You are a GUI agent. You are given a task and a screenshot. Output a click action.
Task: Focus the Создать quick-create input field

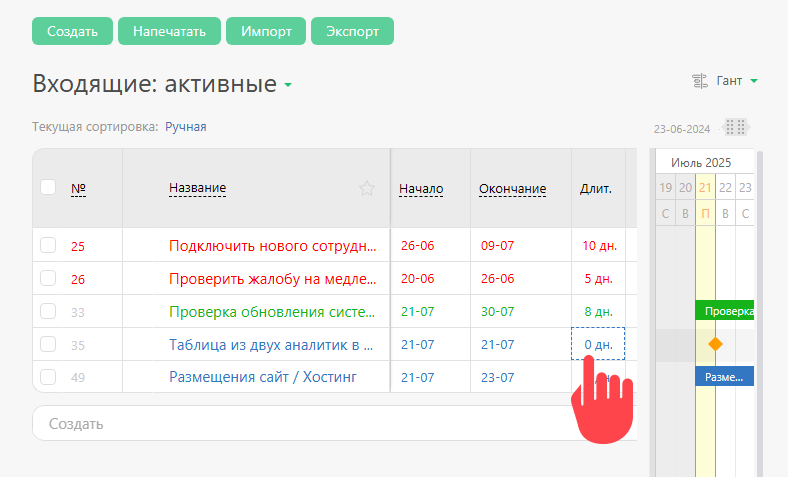click(335, 423)
